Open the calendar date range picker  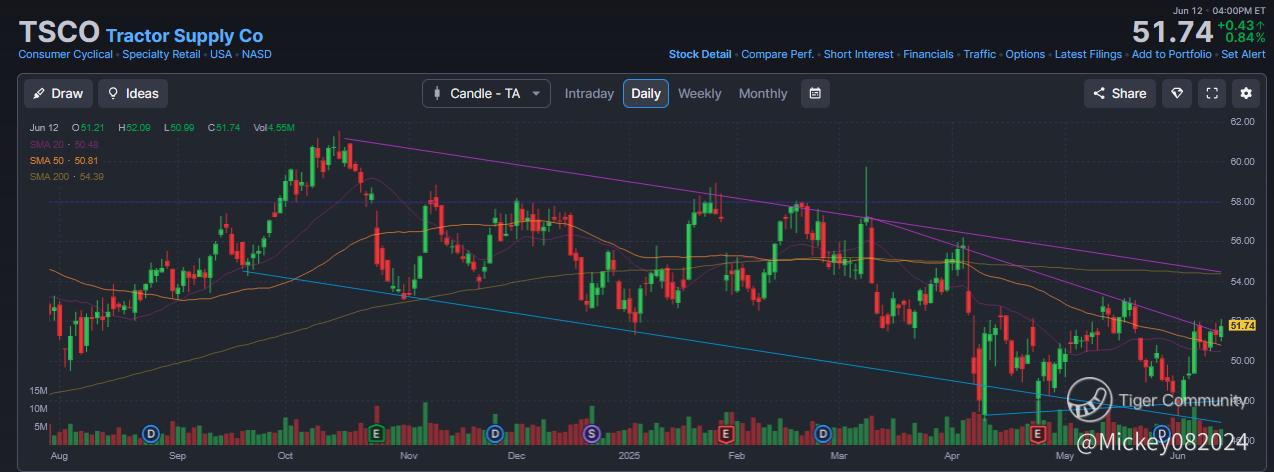815,93
